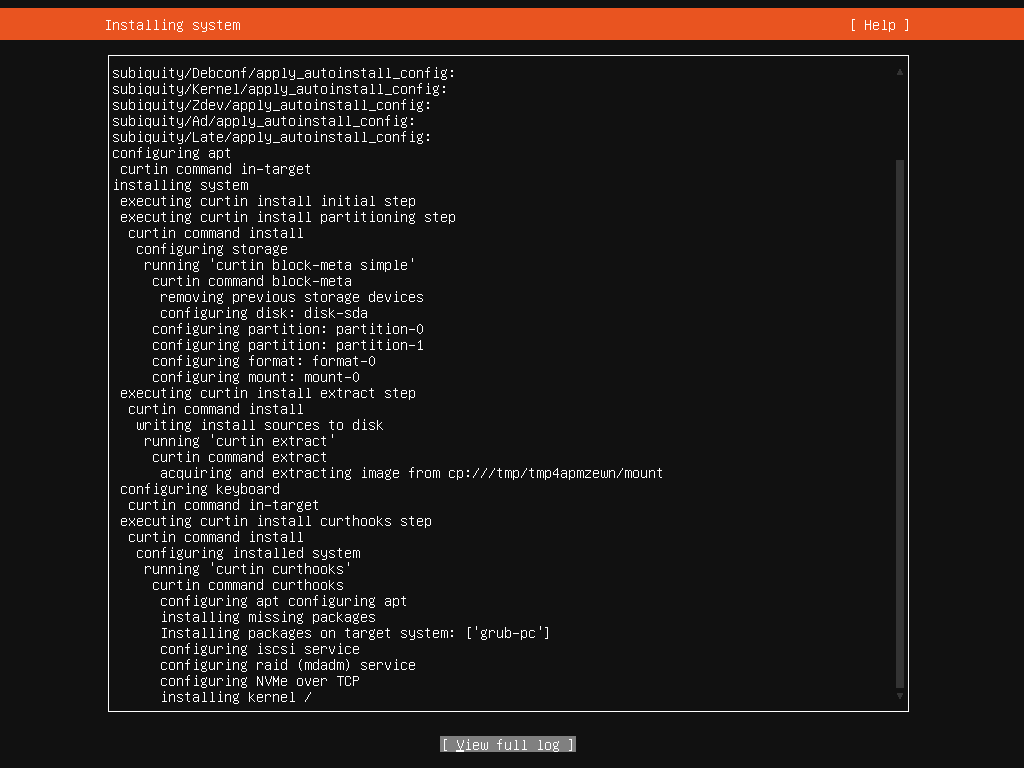This screenshot has width=1024, height=768.
Task: Select the 'removing previous storage devices' line
Action: [291, 297]
